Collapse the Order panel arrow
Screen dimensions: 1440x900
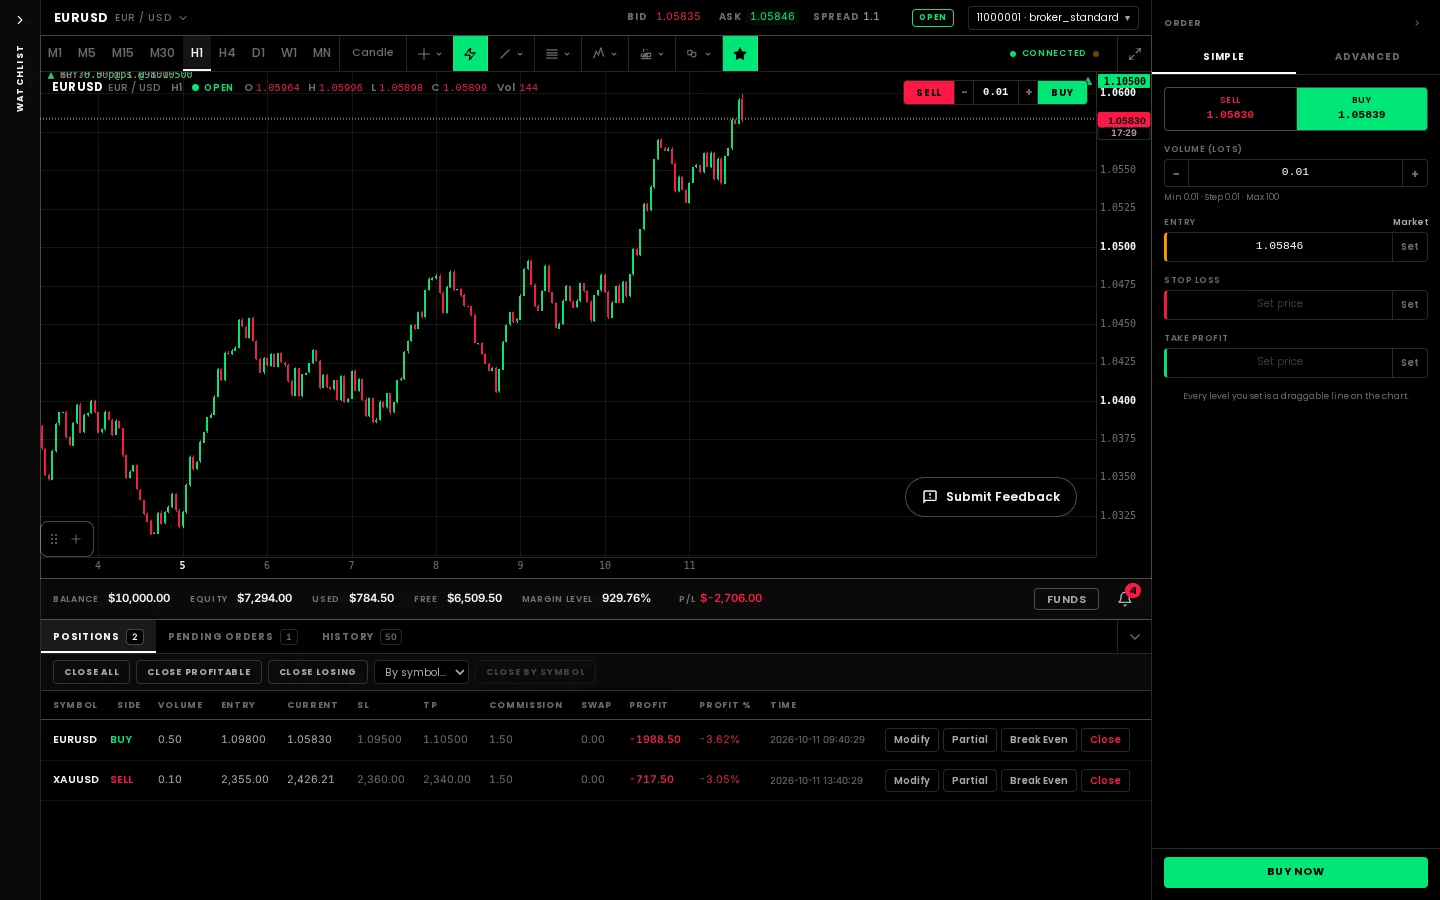[1416, 23]
